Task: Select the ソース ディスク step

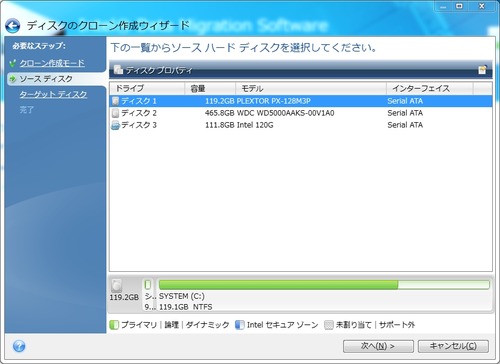Action: [x=46, y=79]
